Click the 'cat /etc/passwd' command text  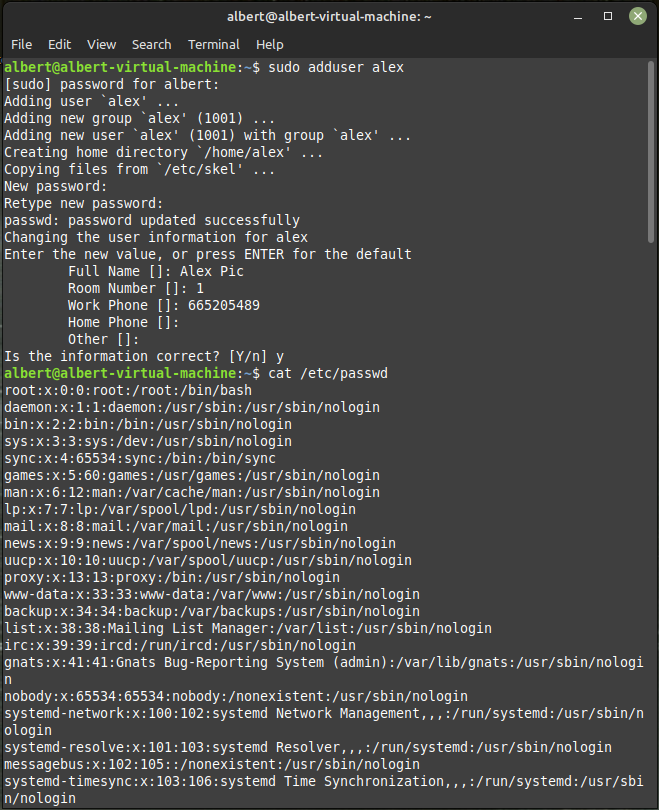tap(328, 373)
